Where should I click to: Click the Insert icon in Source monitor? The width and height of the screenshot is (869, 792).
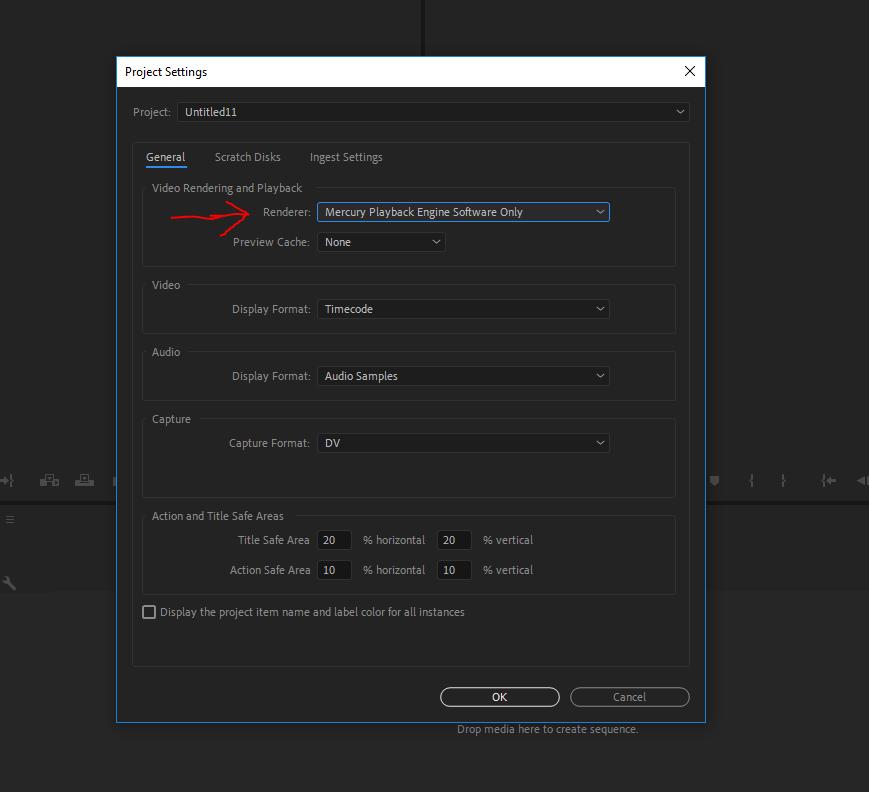[x=49, y=481]
